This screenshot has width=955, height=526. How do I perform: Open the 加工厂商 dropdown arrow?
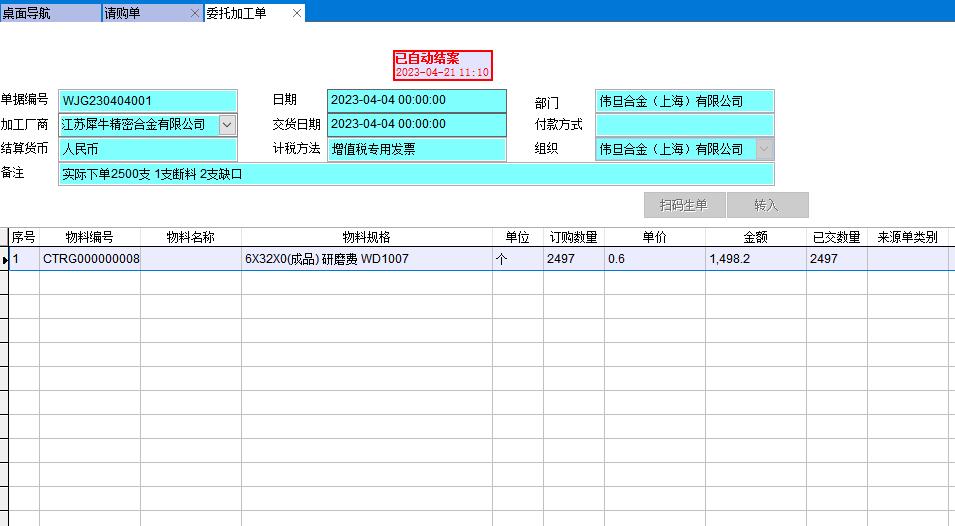click(x=227, y=125)
